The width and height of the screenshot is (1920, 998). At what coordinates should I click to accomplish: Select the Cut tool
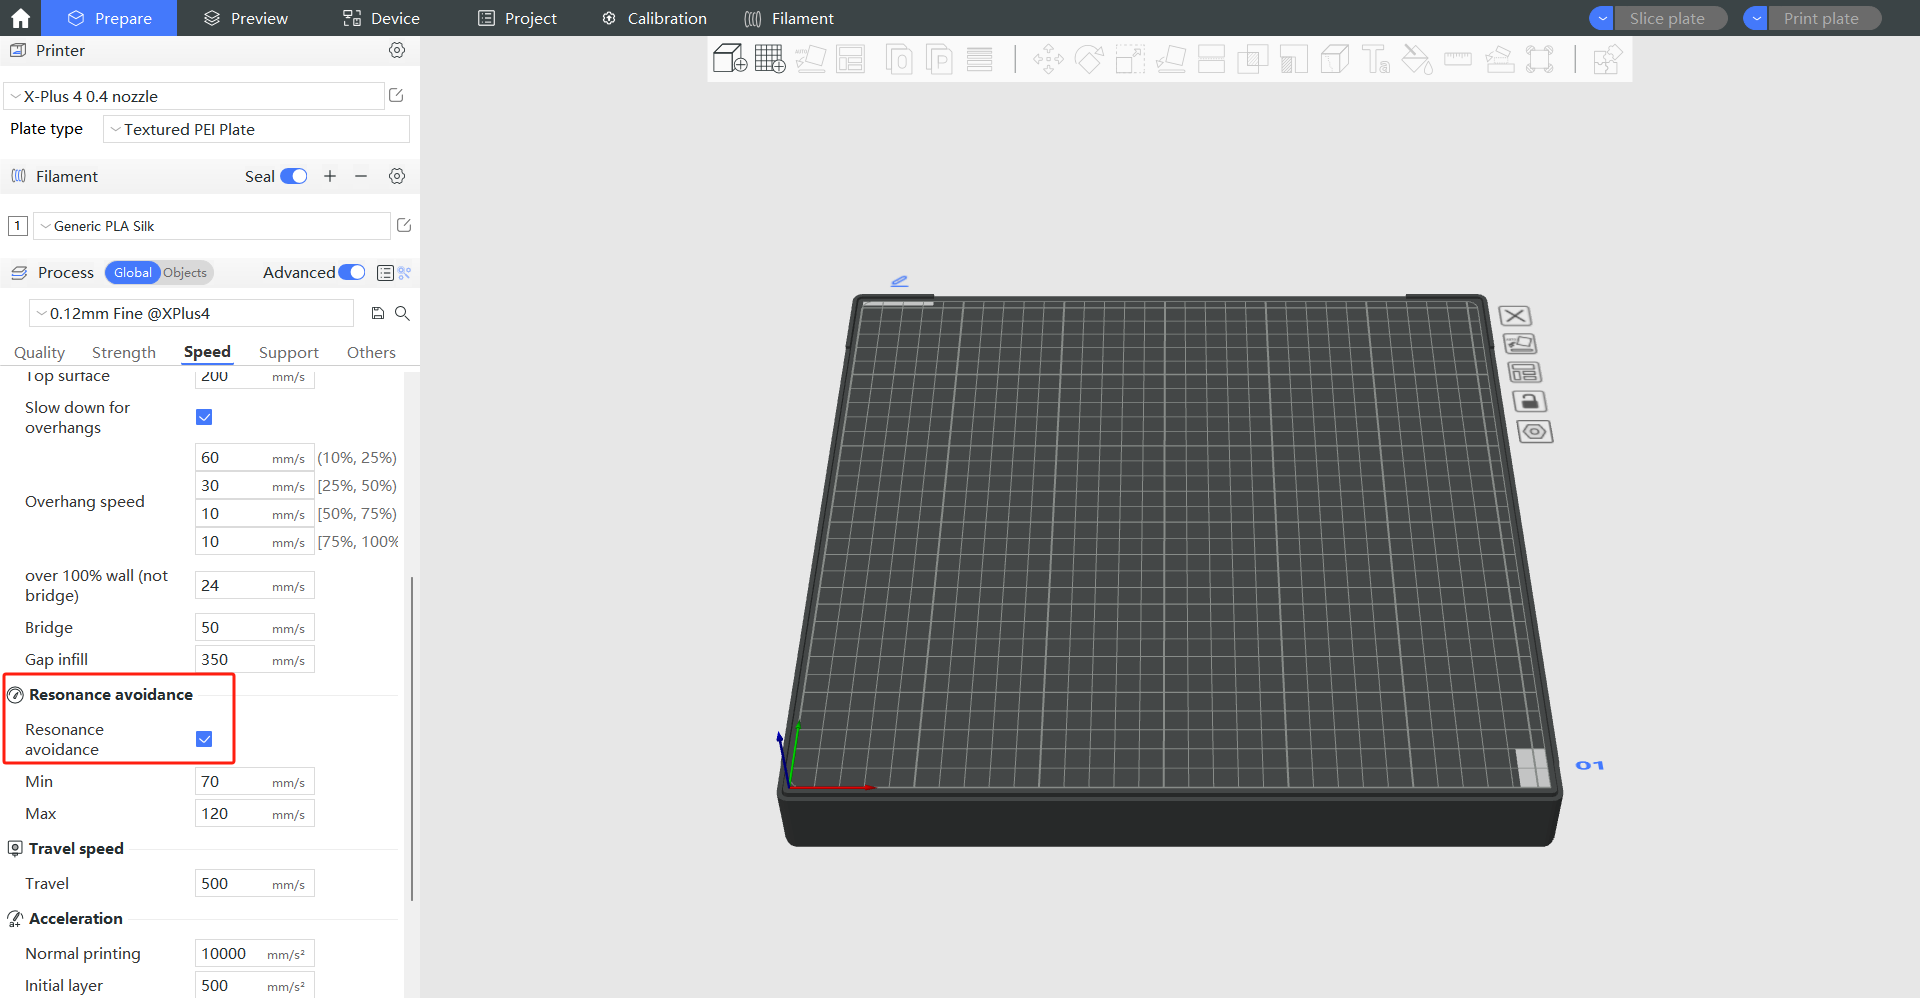tap(1211, 59)
